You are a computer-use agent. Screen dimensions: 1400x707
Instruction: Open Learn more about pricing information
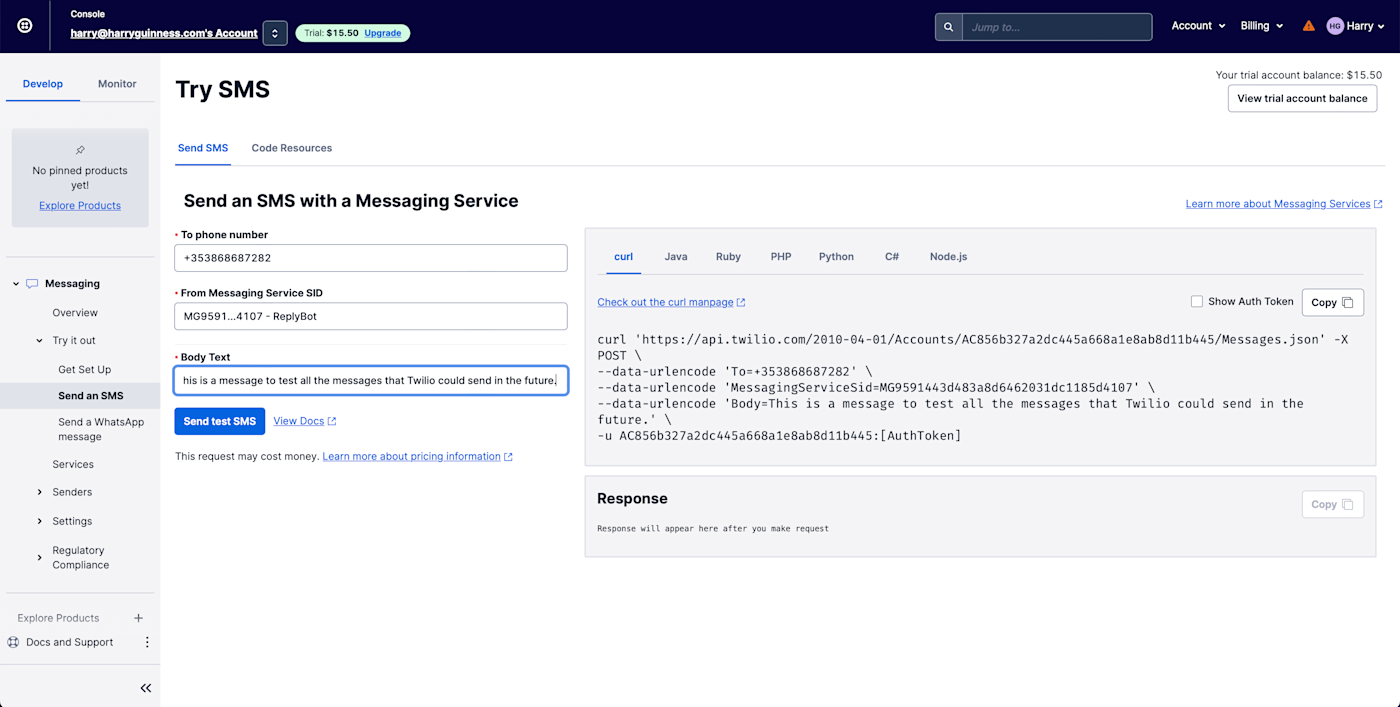click(x=411, y=457)
